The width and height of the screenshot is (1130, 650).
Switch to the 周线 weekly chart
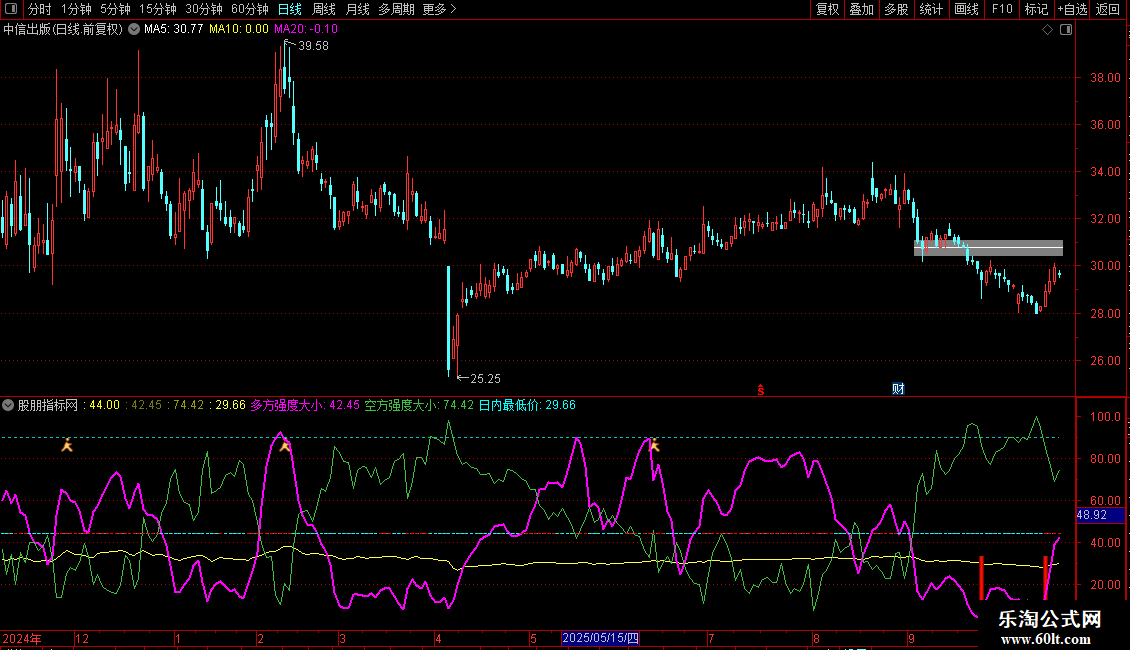324,9
